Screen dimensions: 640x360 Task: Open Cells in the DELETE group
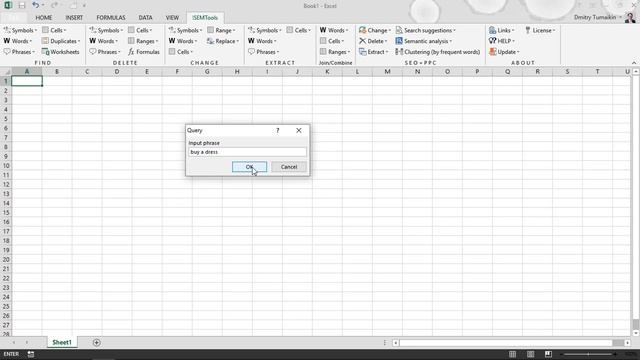pos(140,30)
